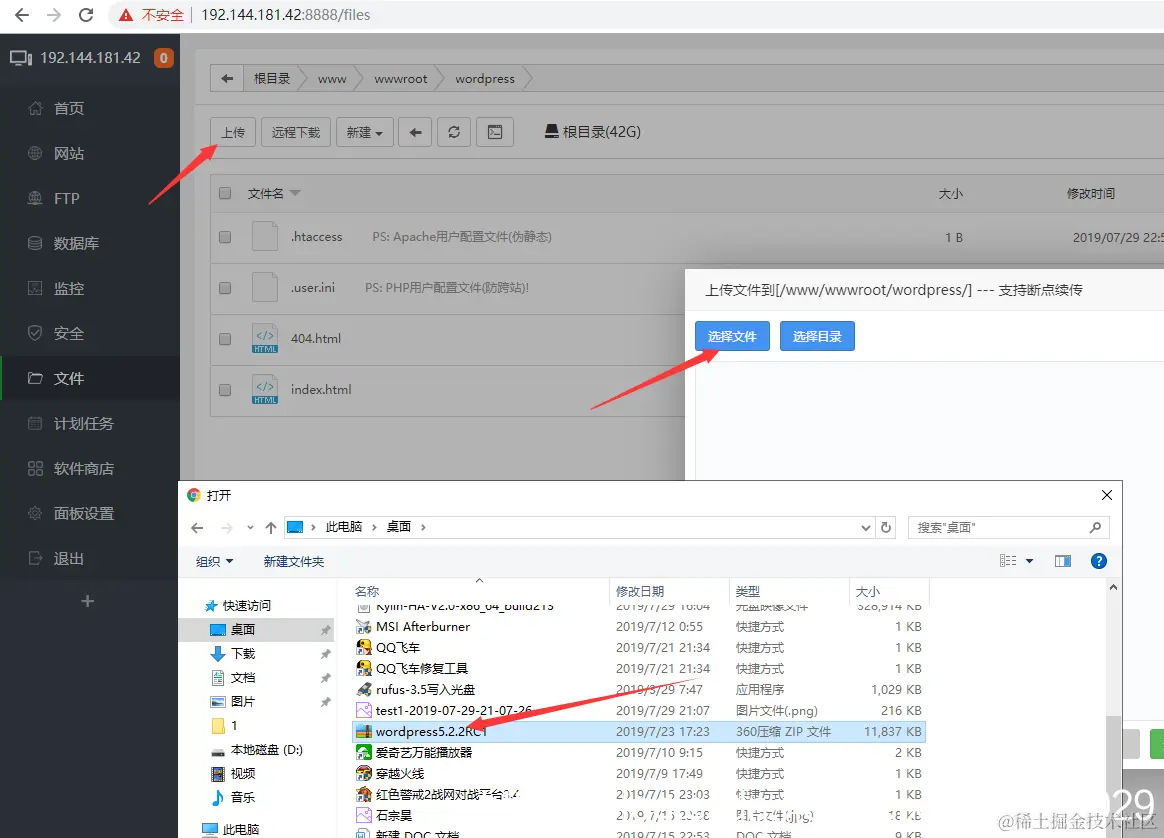The width and height of the screenshot is (1164, 838).
Task: Click the breadcrumb back arrow button
Action: 227,79
